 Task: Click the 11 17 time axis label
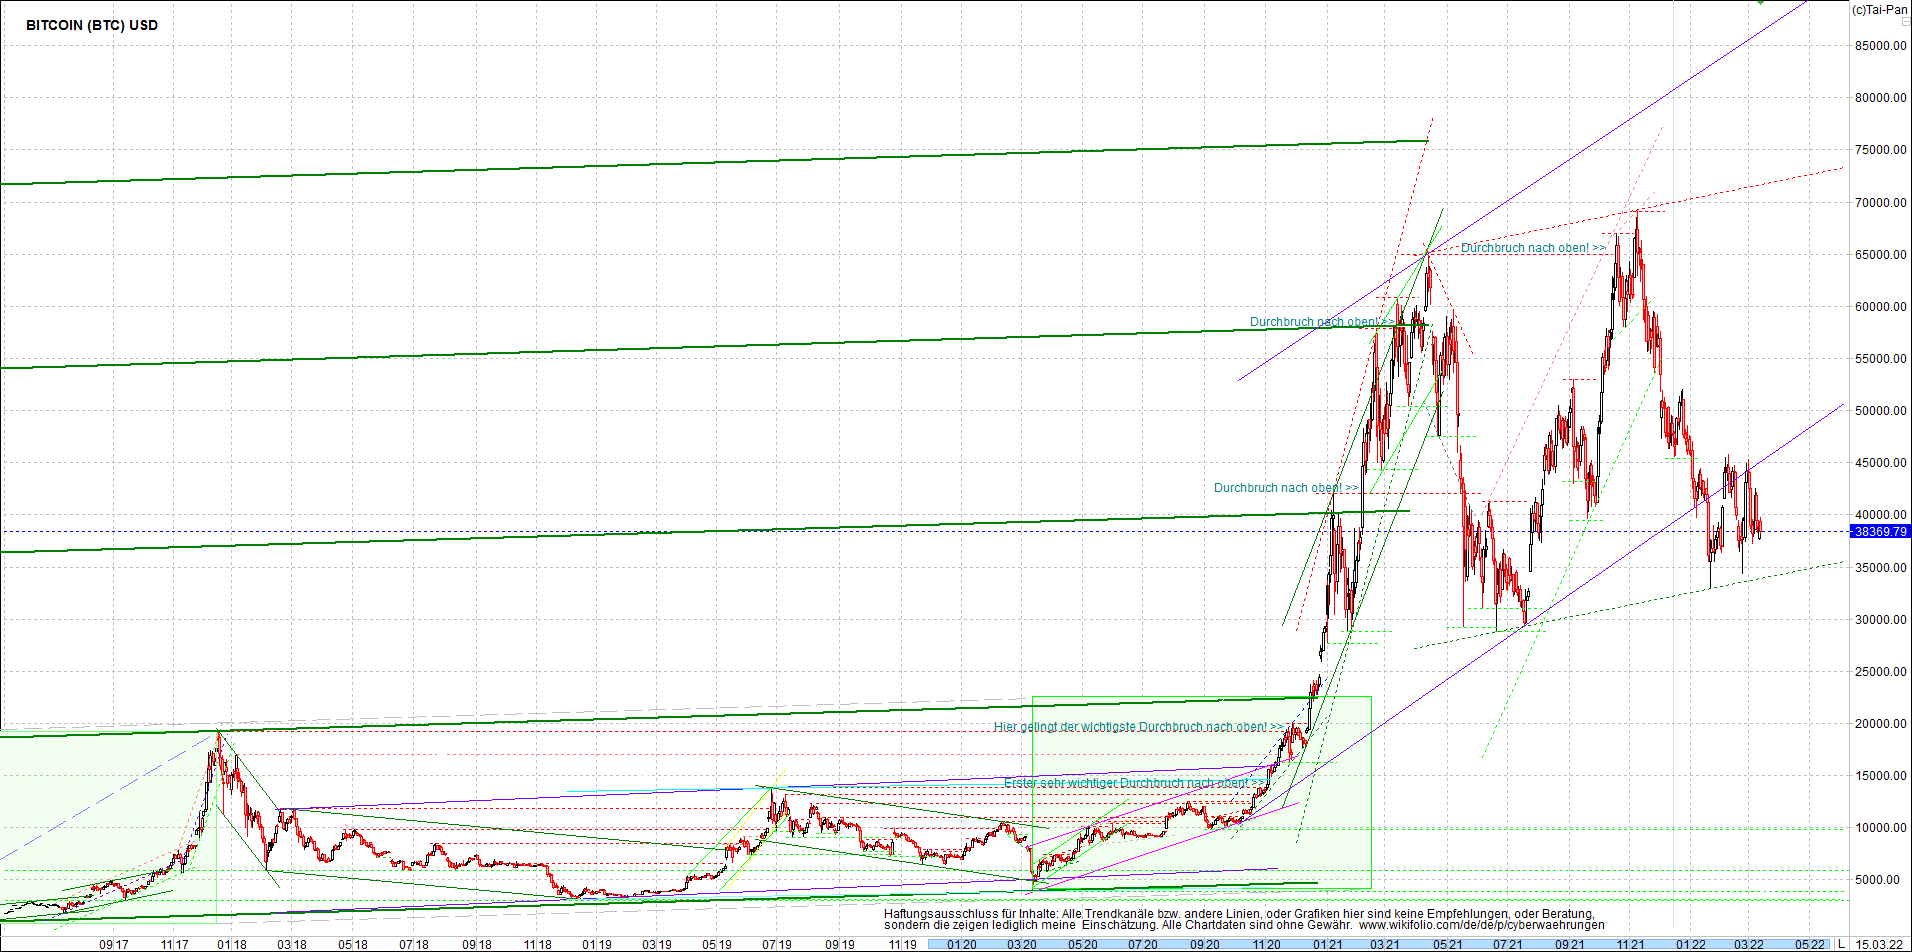174,944
